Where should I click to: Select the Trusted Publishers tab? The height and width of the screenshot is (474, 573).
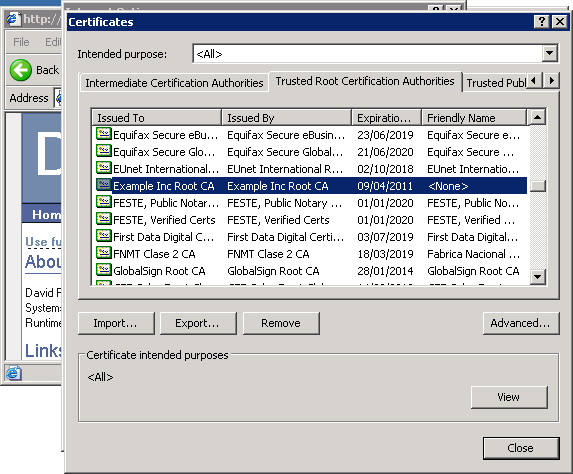[495, 83]
